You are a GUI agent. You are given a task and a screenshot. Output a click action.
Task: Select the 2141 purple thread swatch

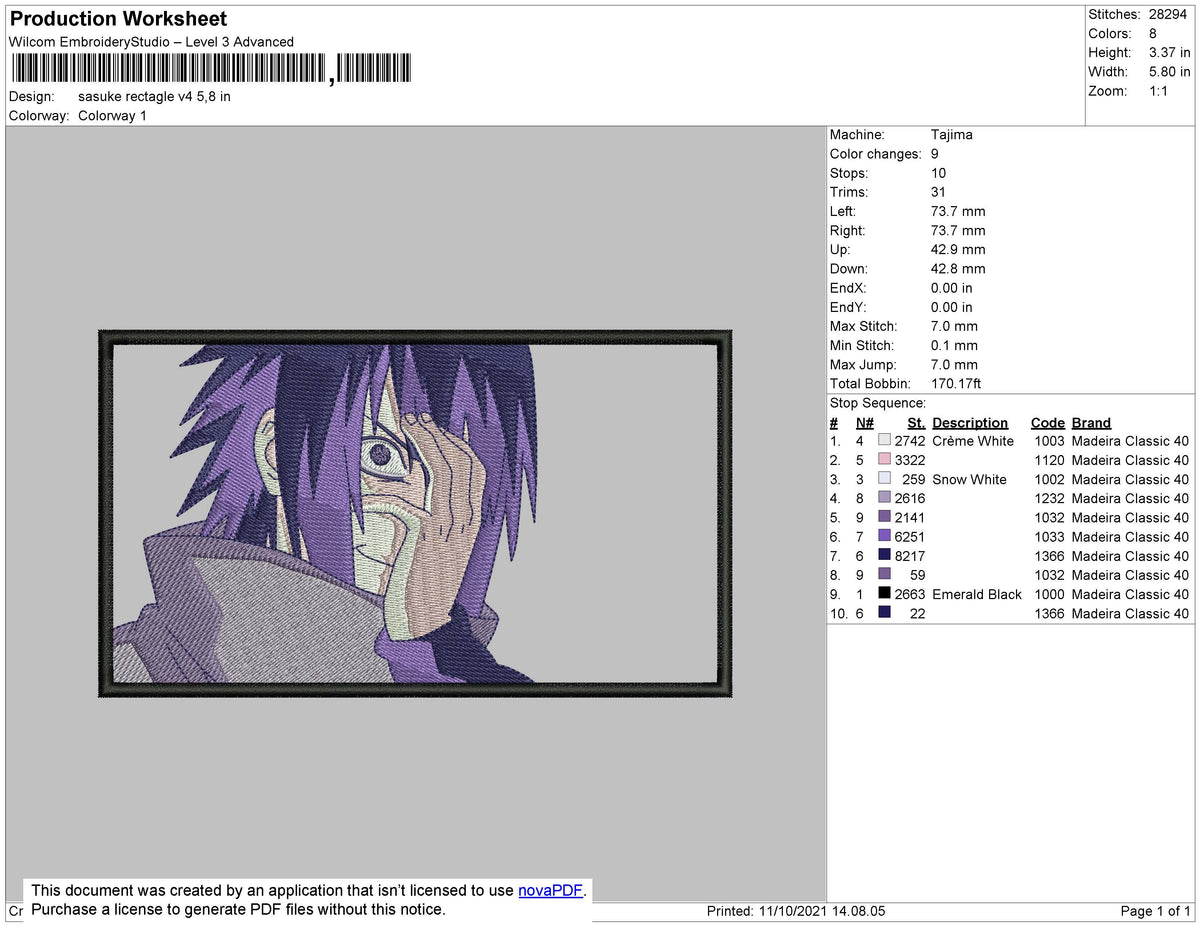[x=886, y=517]
